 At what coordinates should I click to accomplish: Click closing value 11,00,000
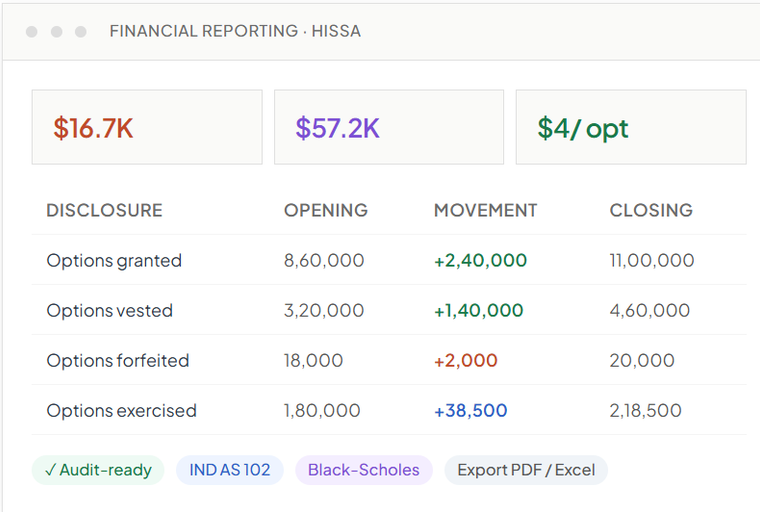[652, 261]
